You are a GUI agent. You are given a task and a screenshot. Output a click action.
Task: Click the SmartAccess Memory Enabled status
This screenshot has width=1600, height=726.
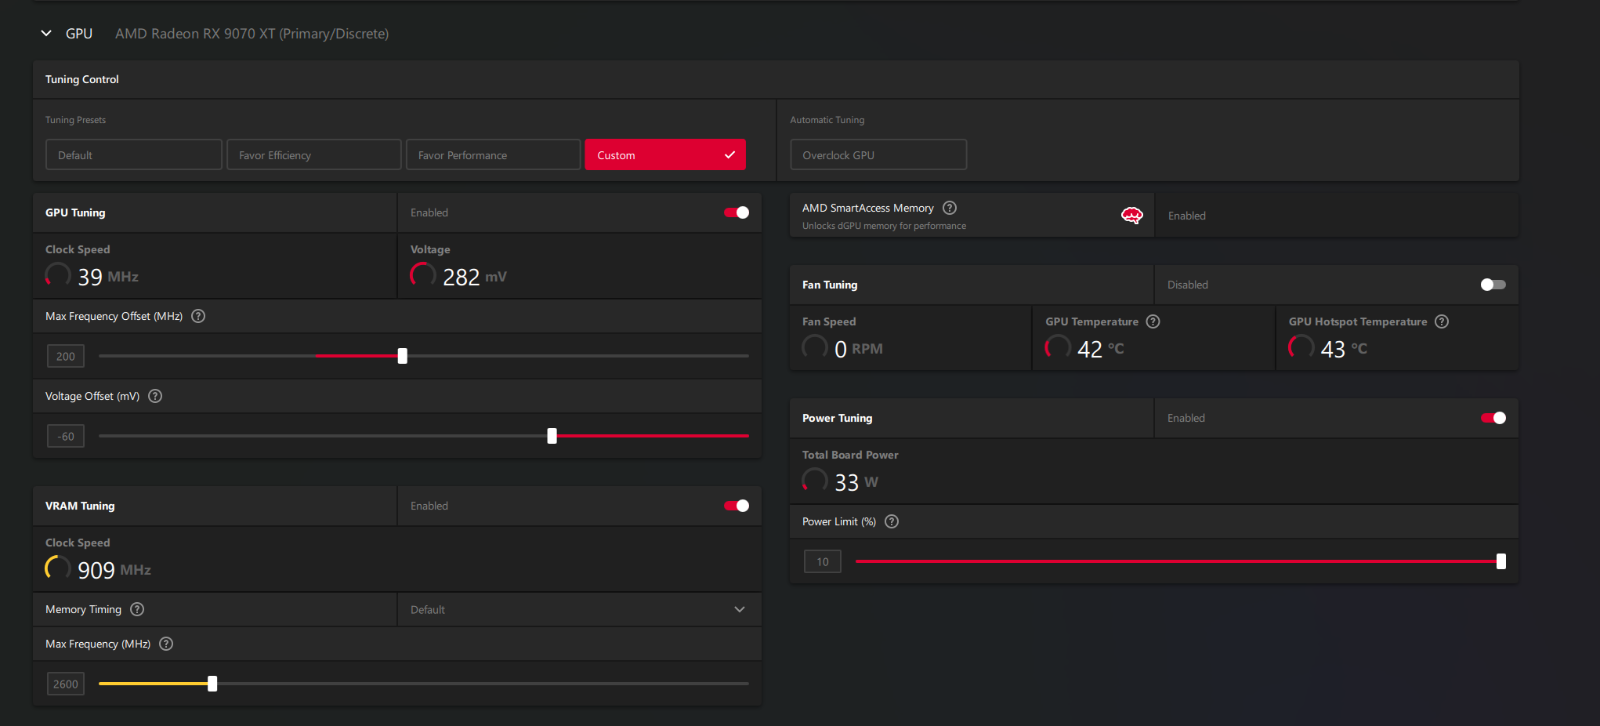click(x=1187, y=216)
